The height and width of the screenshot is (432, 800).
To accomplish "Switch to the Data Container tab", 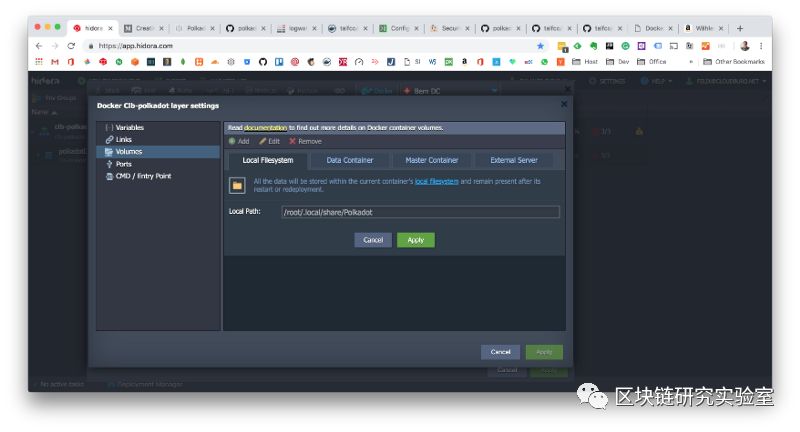I will 349,160.
